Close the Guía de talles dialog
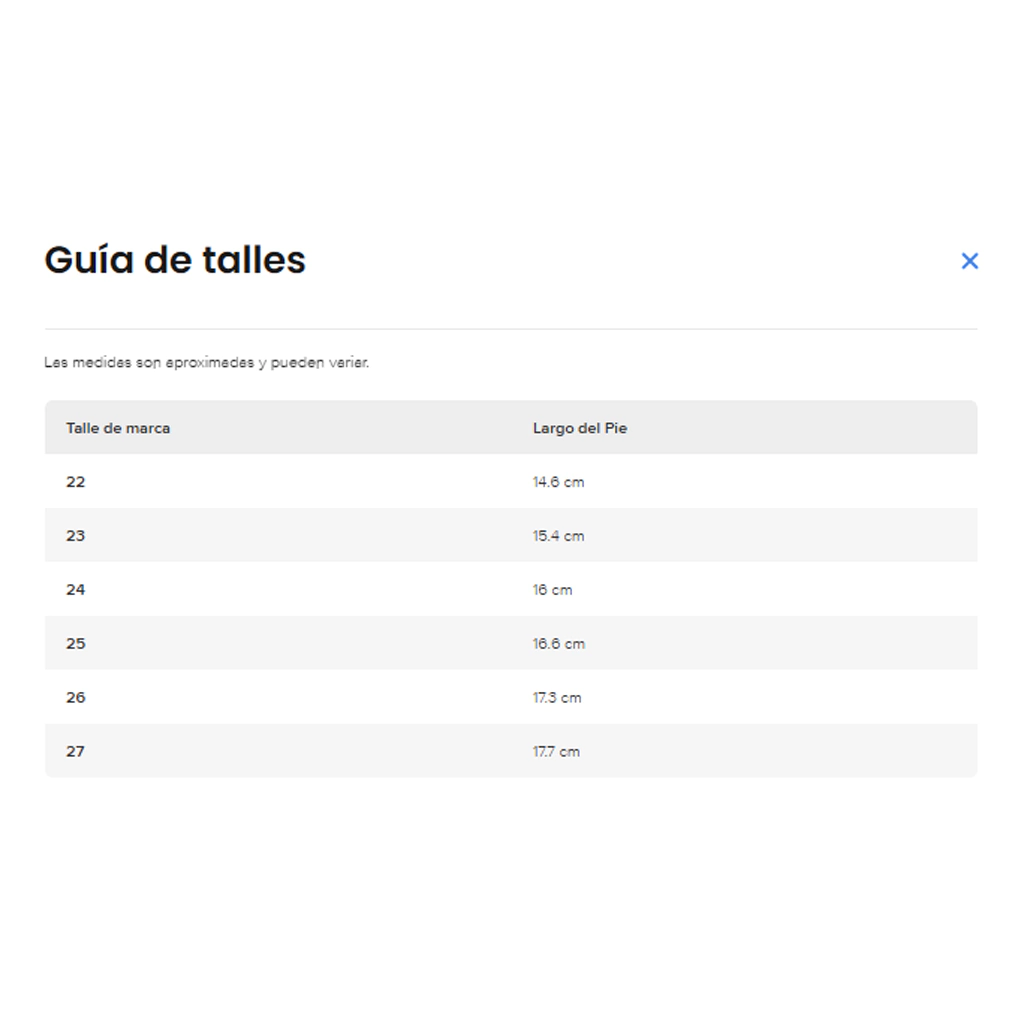Image resolution: width=1024 pixels, height=1024 pixels. pyautogui.click(x=969, y=261)
